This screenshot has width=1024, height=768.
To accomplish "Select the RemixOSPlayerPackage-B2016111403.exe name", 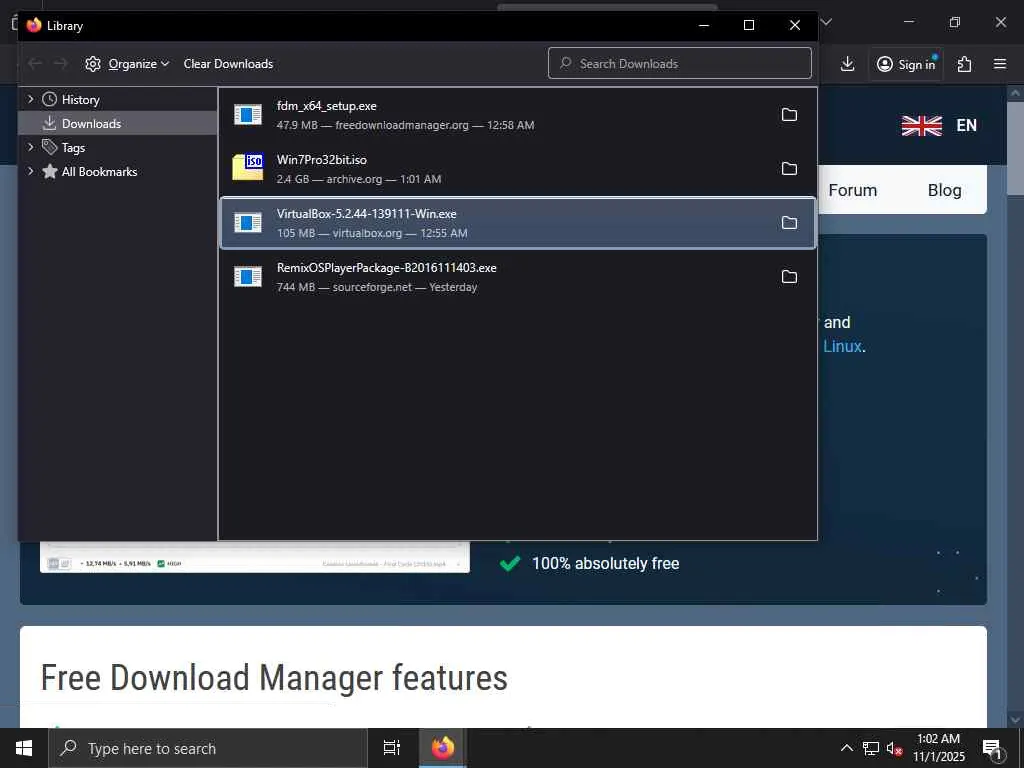I will tap(387, 268).
